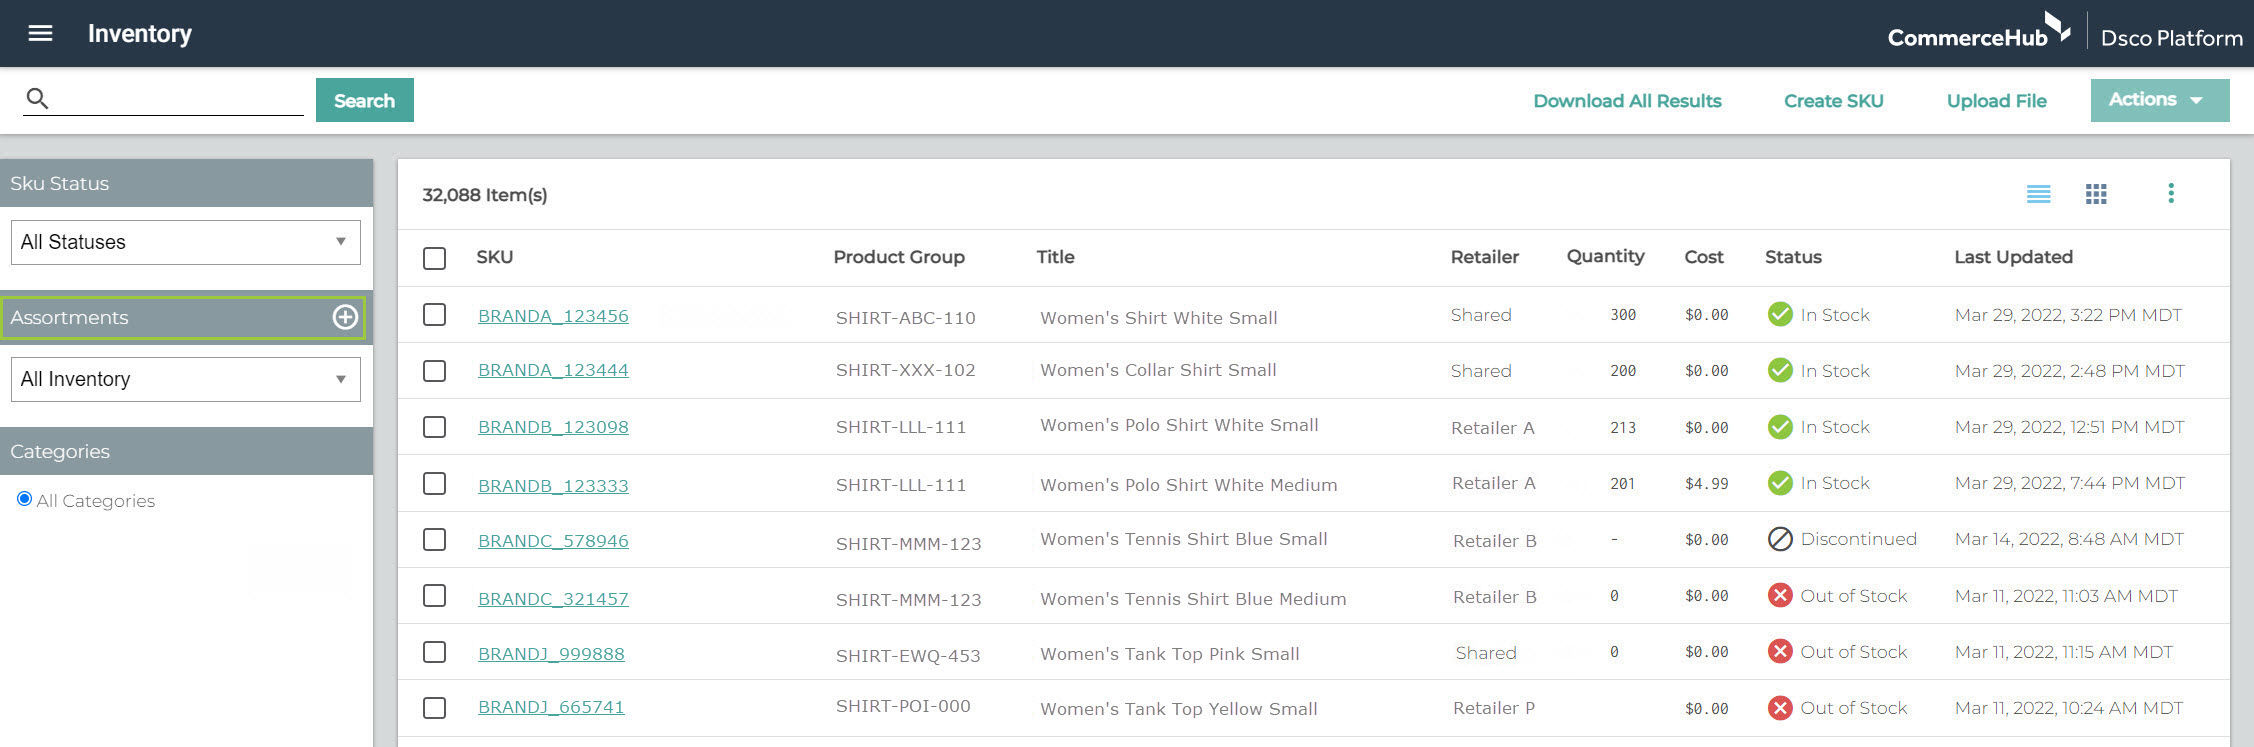2254x747 pixels.
Task: Check the select-all checkbox in header
Action: tap(434, 258)
